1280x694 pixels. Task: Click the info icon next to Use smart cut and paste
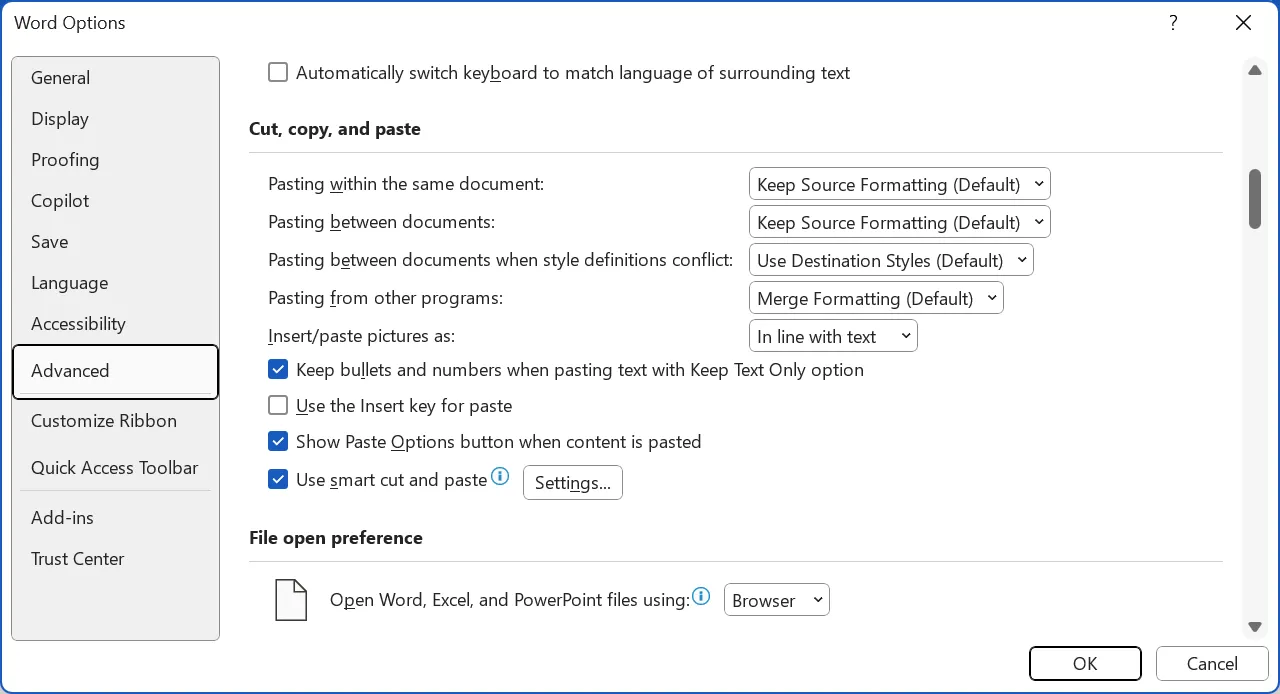[x=500, y=477]
